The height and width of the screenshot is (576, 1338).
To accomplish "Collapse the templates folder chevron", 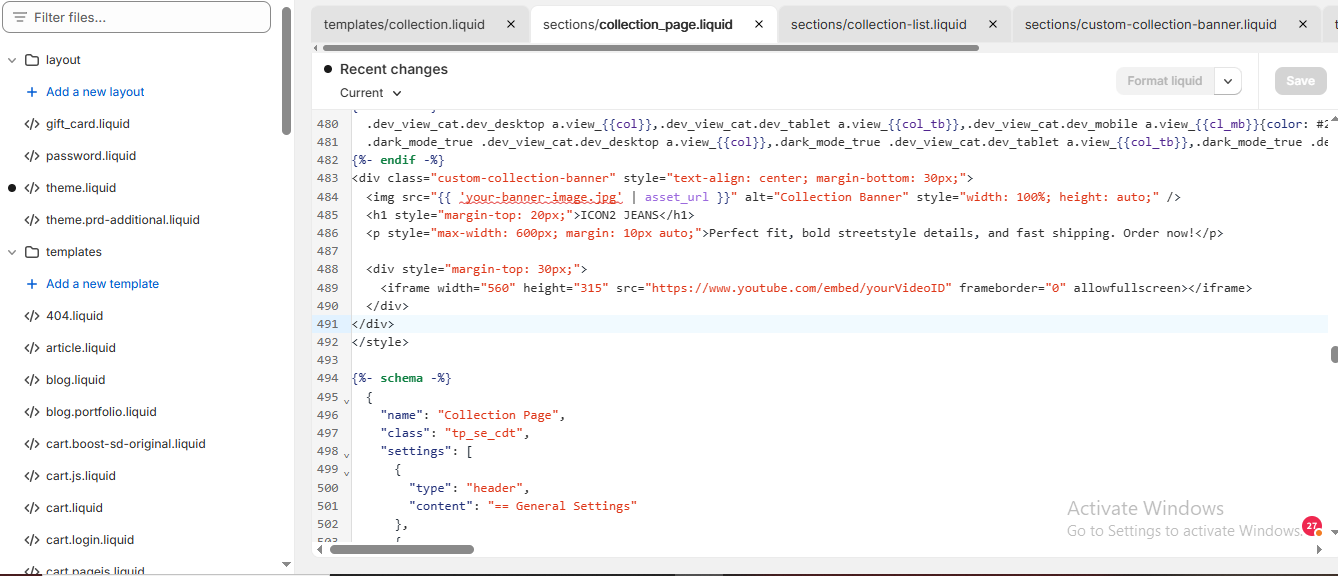I will click(12, 252).
